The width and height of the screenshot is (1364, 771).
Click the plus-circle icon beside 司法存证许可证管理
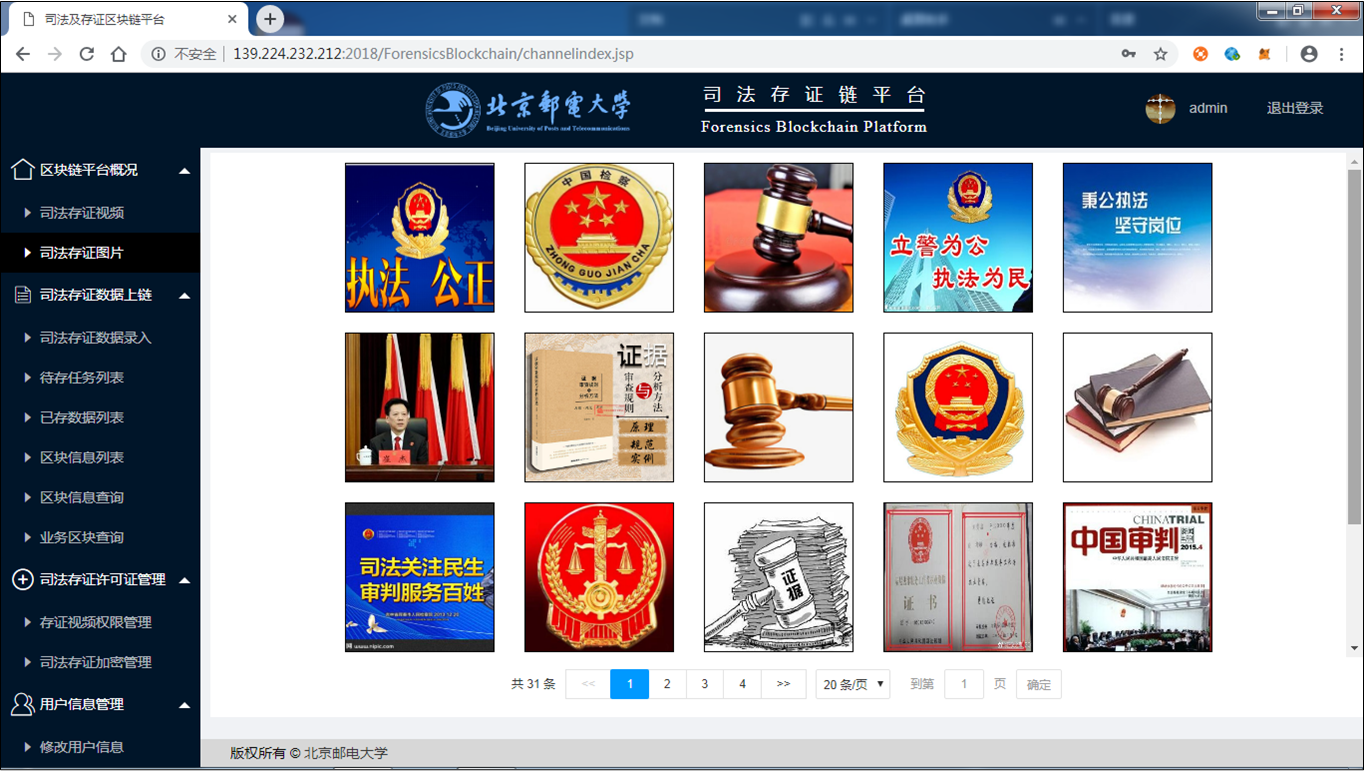tap(22, 579)
